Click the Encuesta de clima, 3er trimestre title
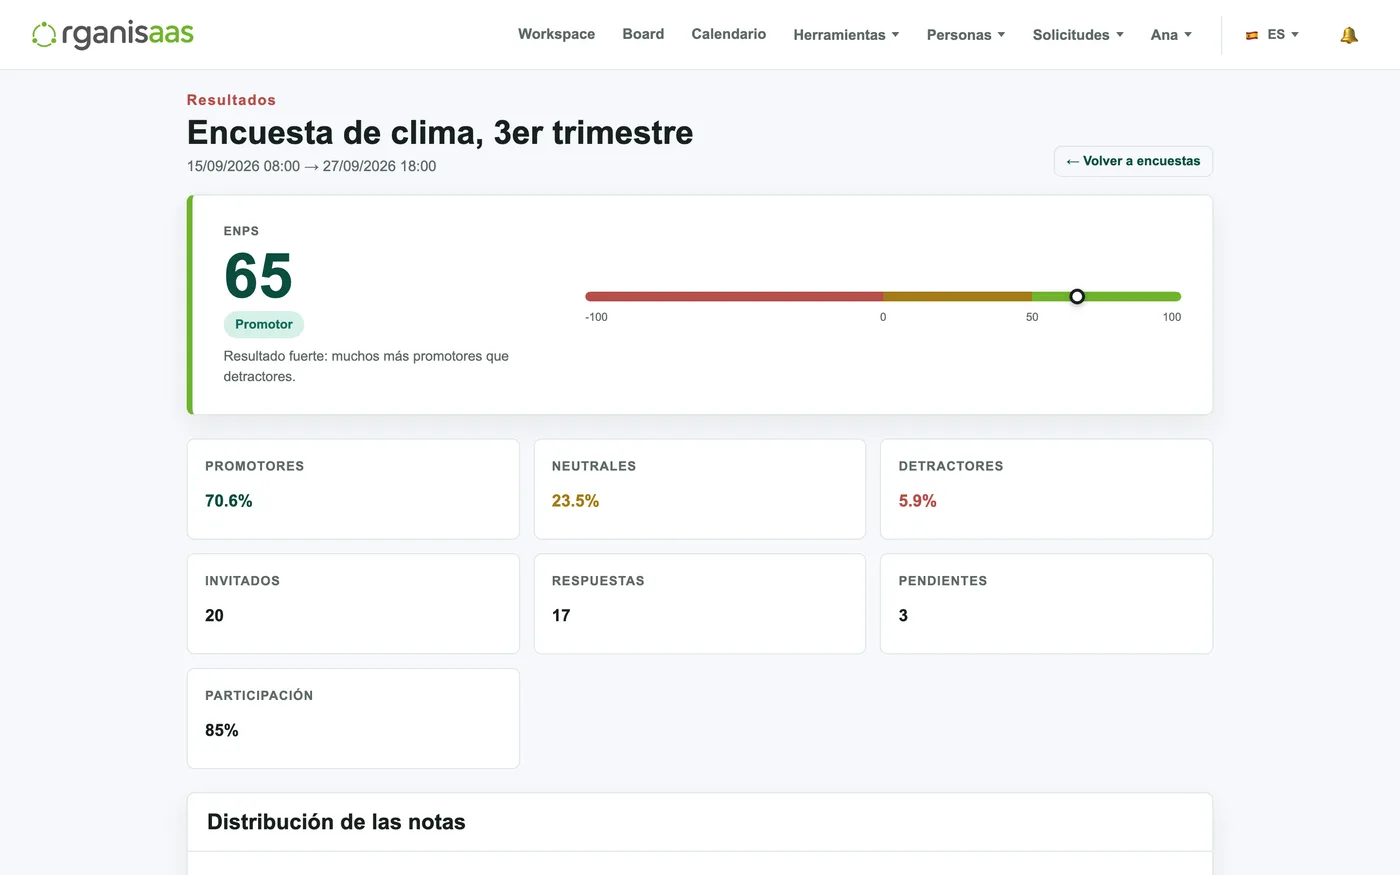The image size is (1400, 875). 440,132
